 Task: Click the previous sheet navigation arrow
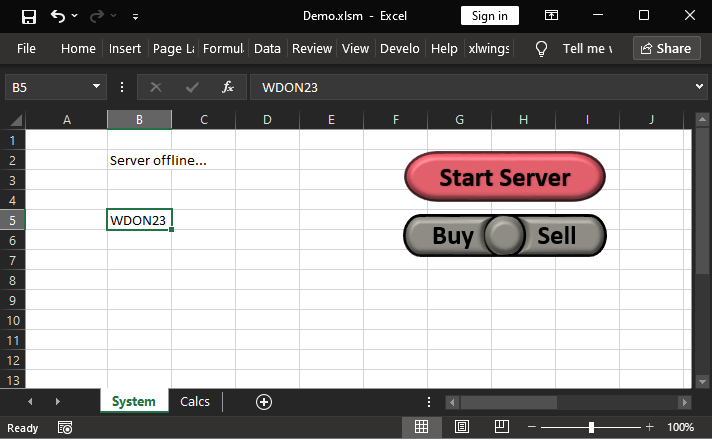[30, 401]
